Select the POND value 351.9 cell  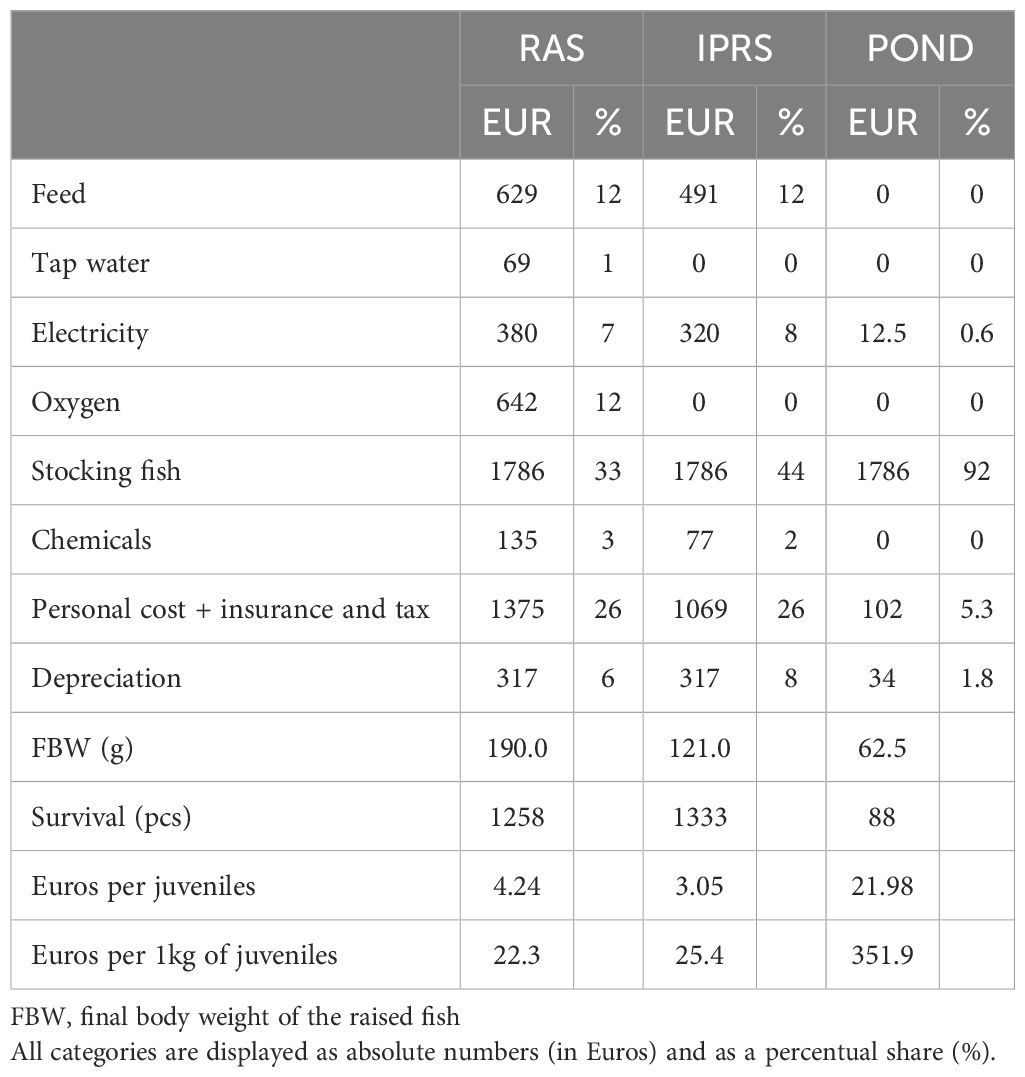(x=882, y=955)
